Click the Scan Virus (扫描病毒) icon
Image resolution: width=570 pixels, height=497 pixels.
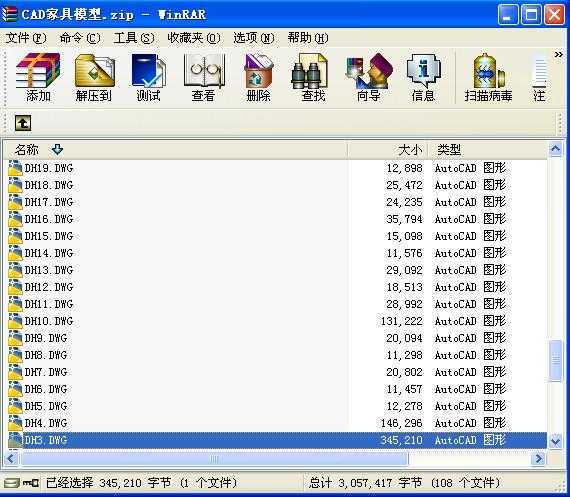click(488, 77)
